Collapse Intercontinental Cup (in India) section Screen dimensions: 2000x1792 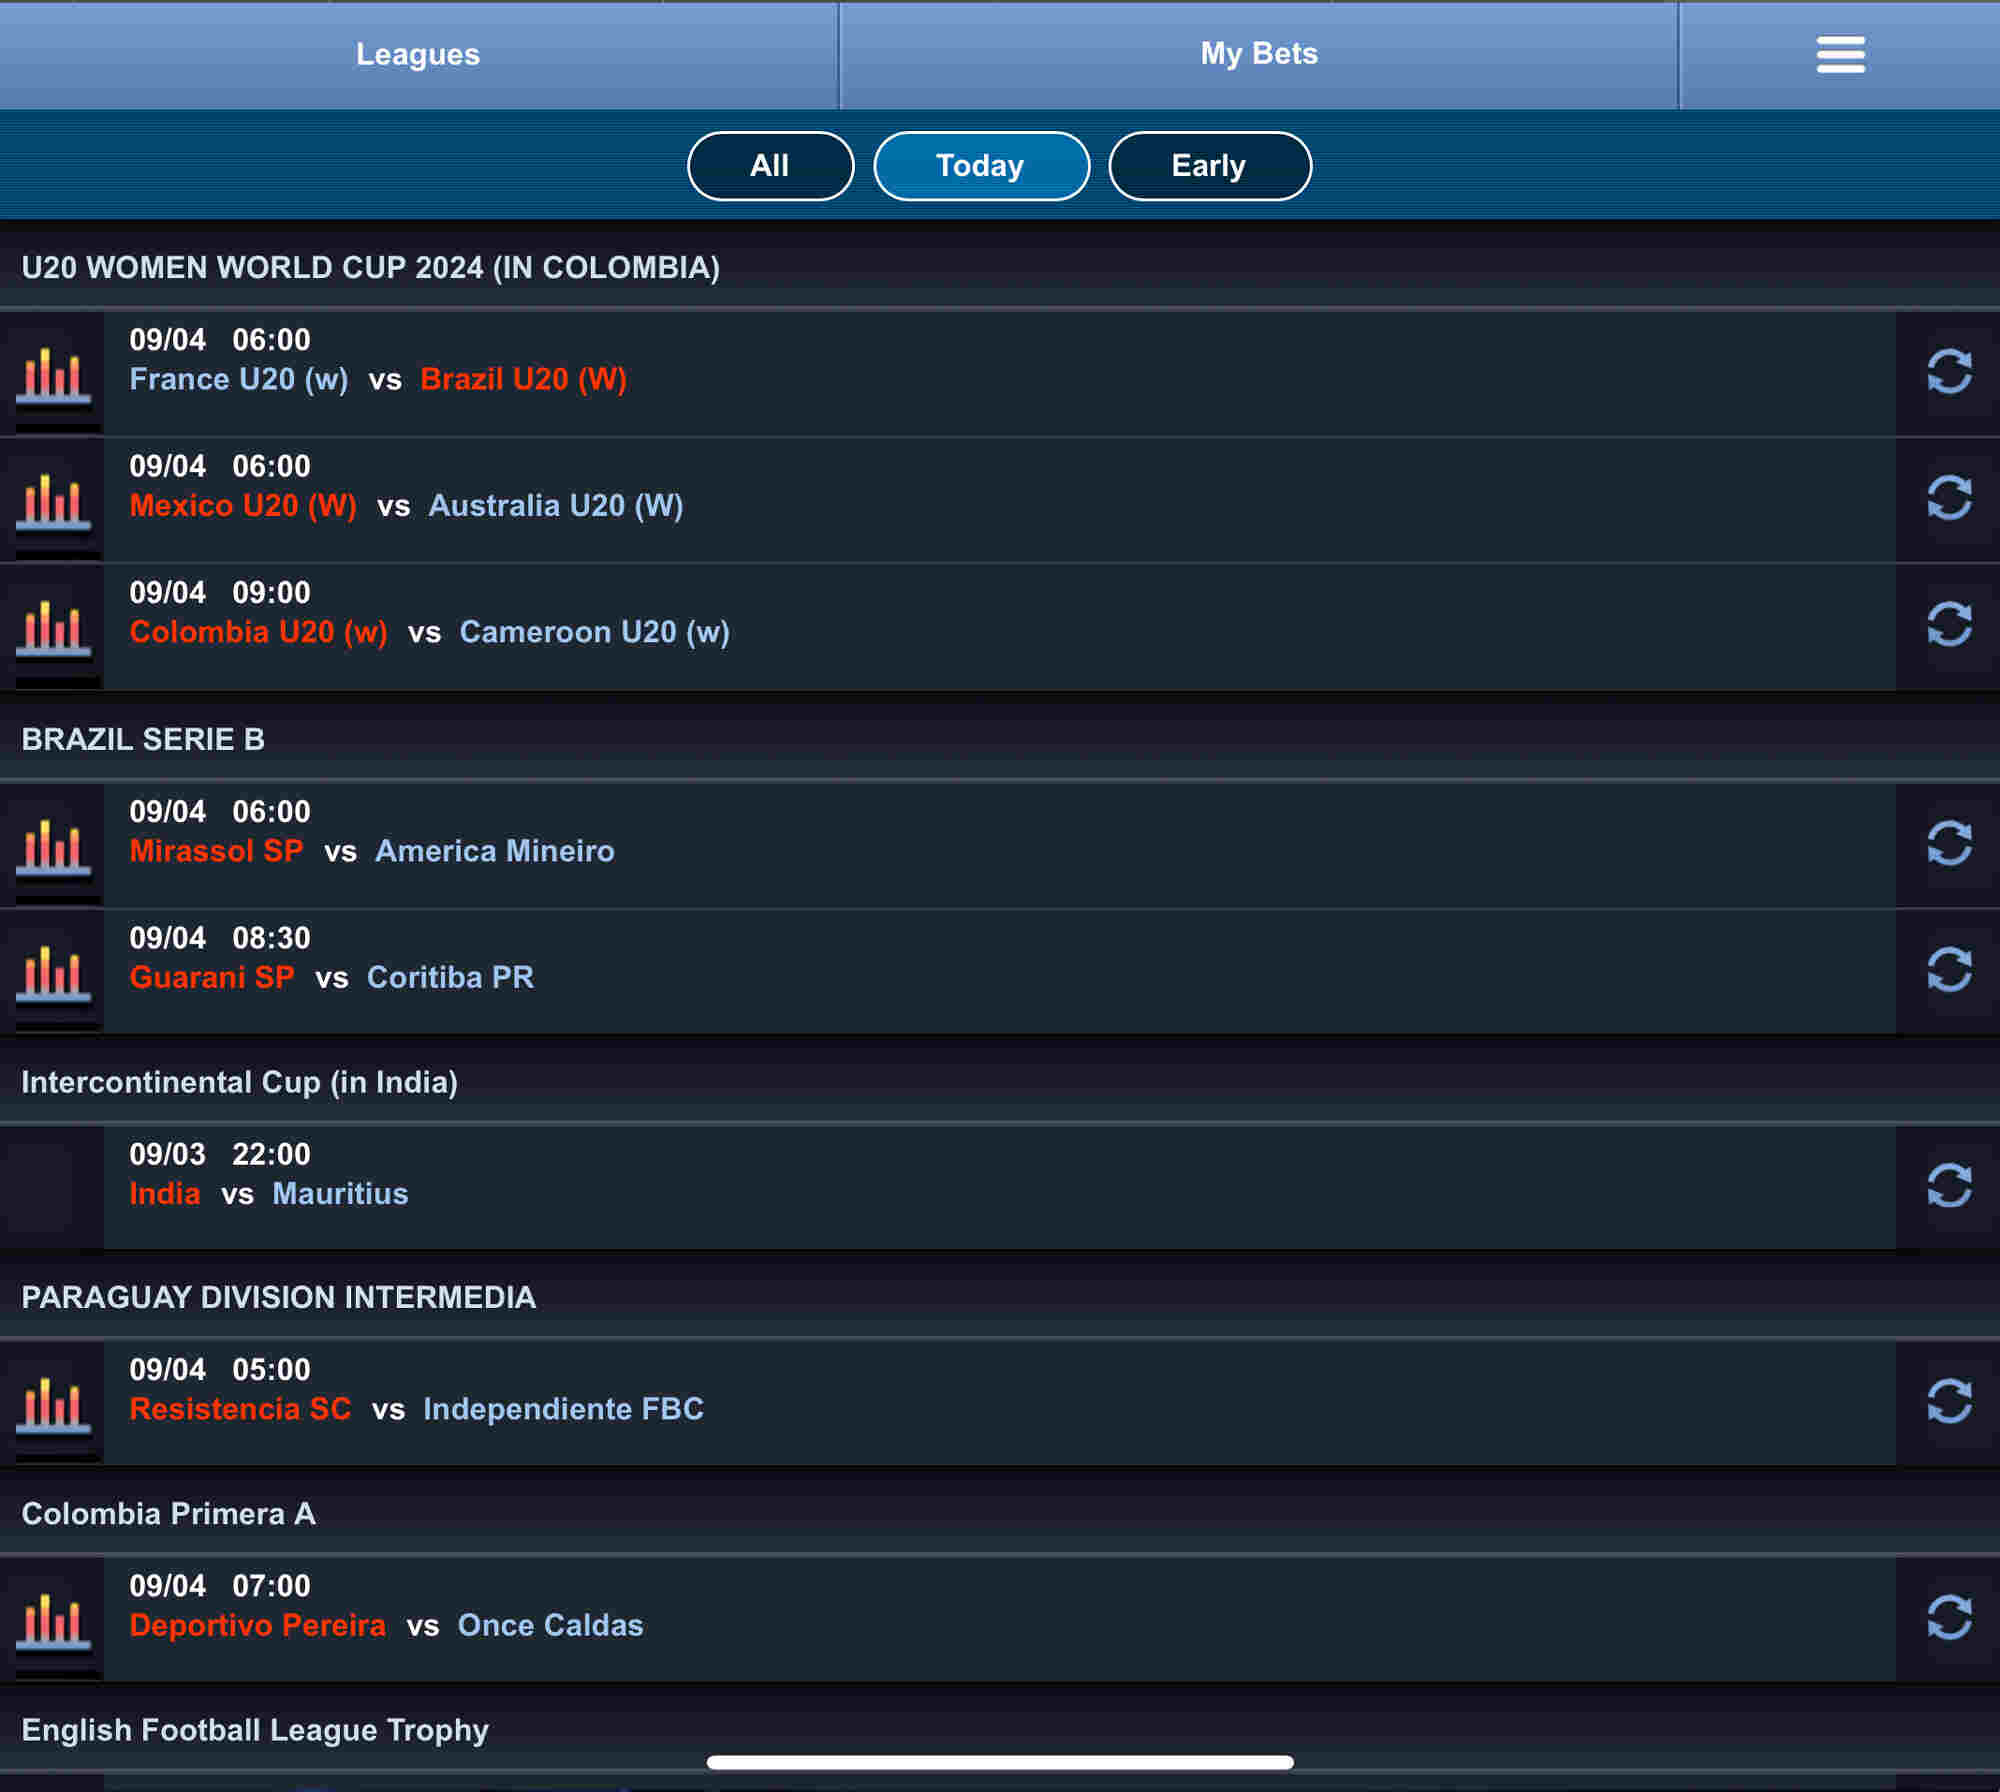pyautogui.click(x=1000, y=1083)
